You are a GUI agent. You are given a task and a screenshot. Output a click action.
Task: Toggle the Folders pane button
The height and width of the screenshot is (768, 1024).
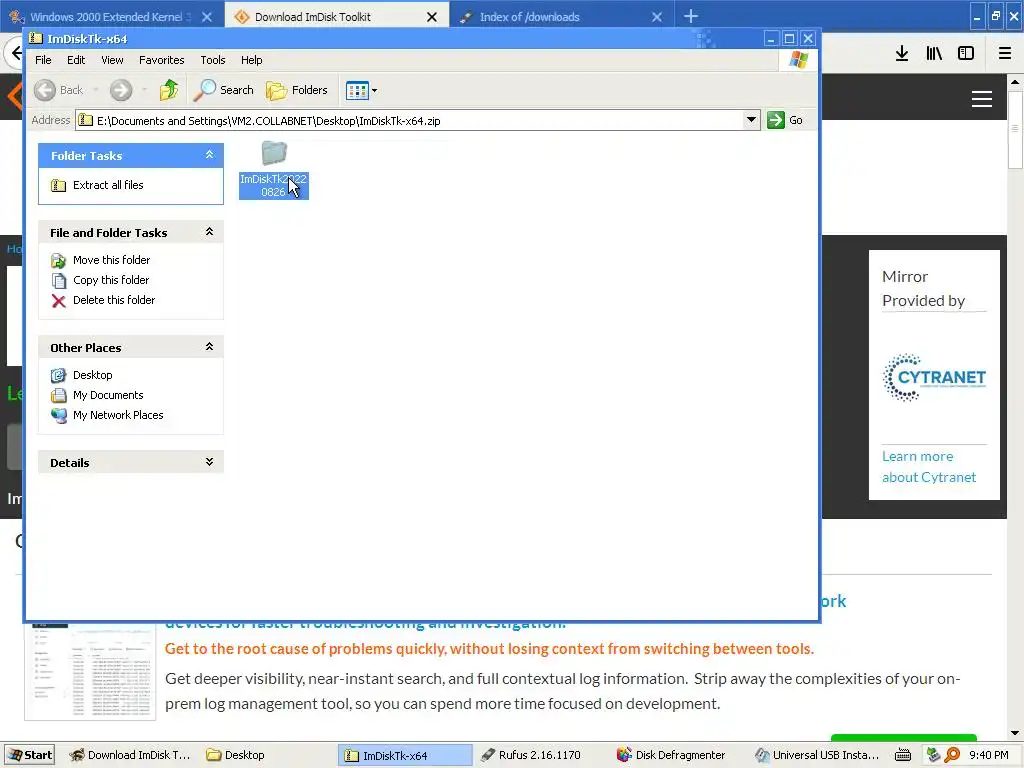(x=297, y=90)
